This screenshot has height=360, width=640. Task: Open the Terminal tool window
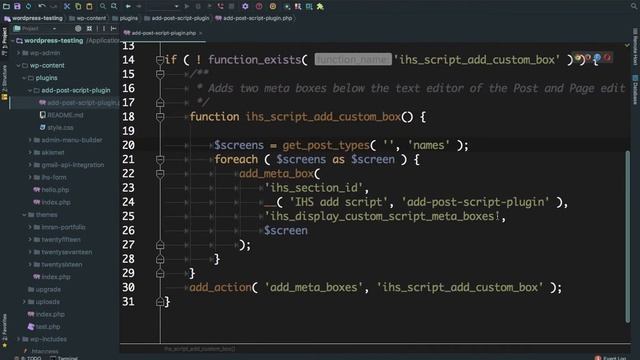[64, 358]
